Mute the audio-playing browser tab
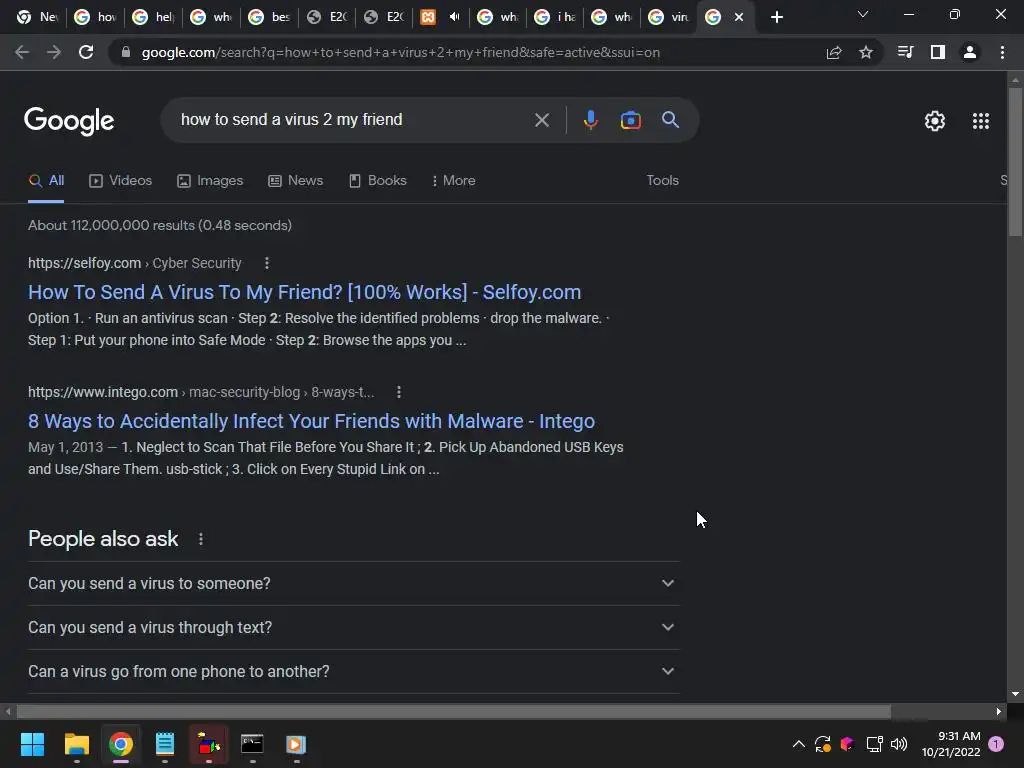The width and height of the screenshot is (1024, 768). [x=455, y=17]
